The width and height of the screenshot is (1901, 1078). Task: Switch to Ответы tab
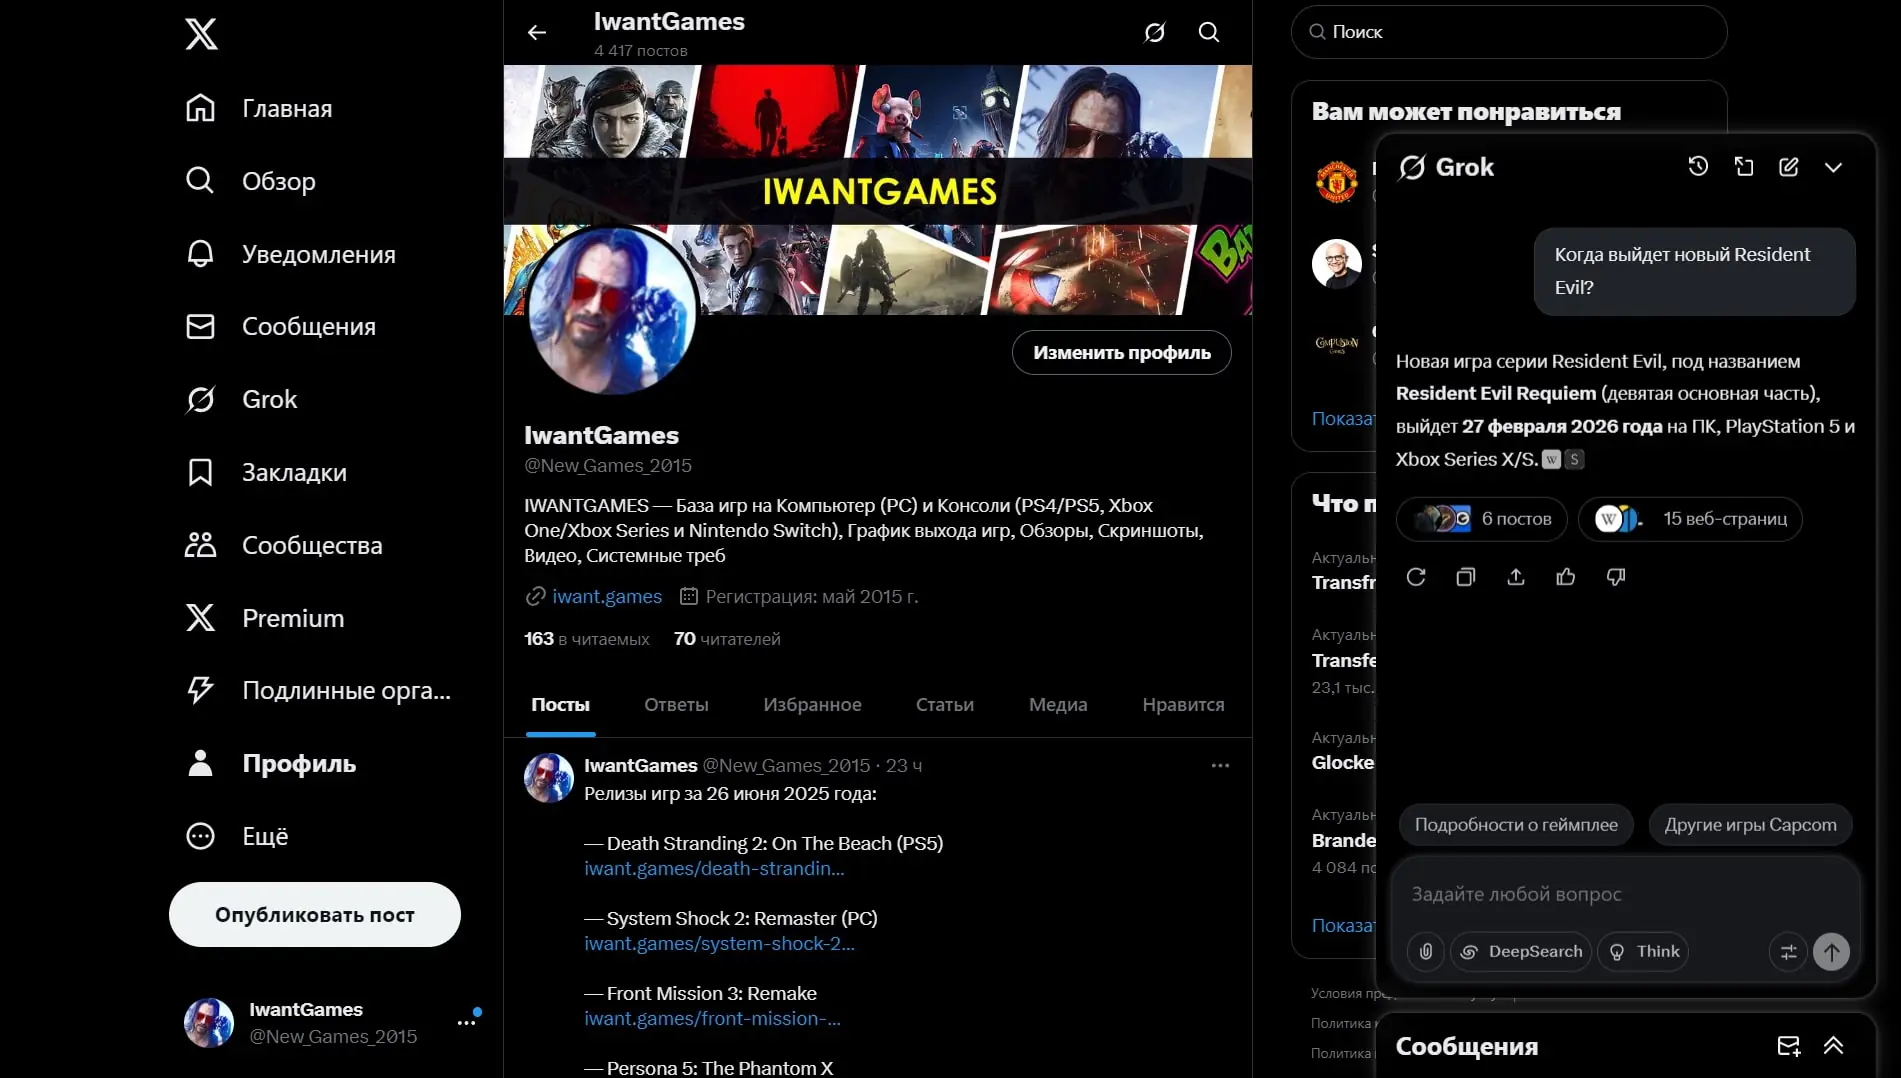tap(676, 705)
